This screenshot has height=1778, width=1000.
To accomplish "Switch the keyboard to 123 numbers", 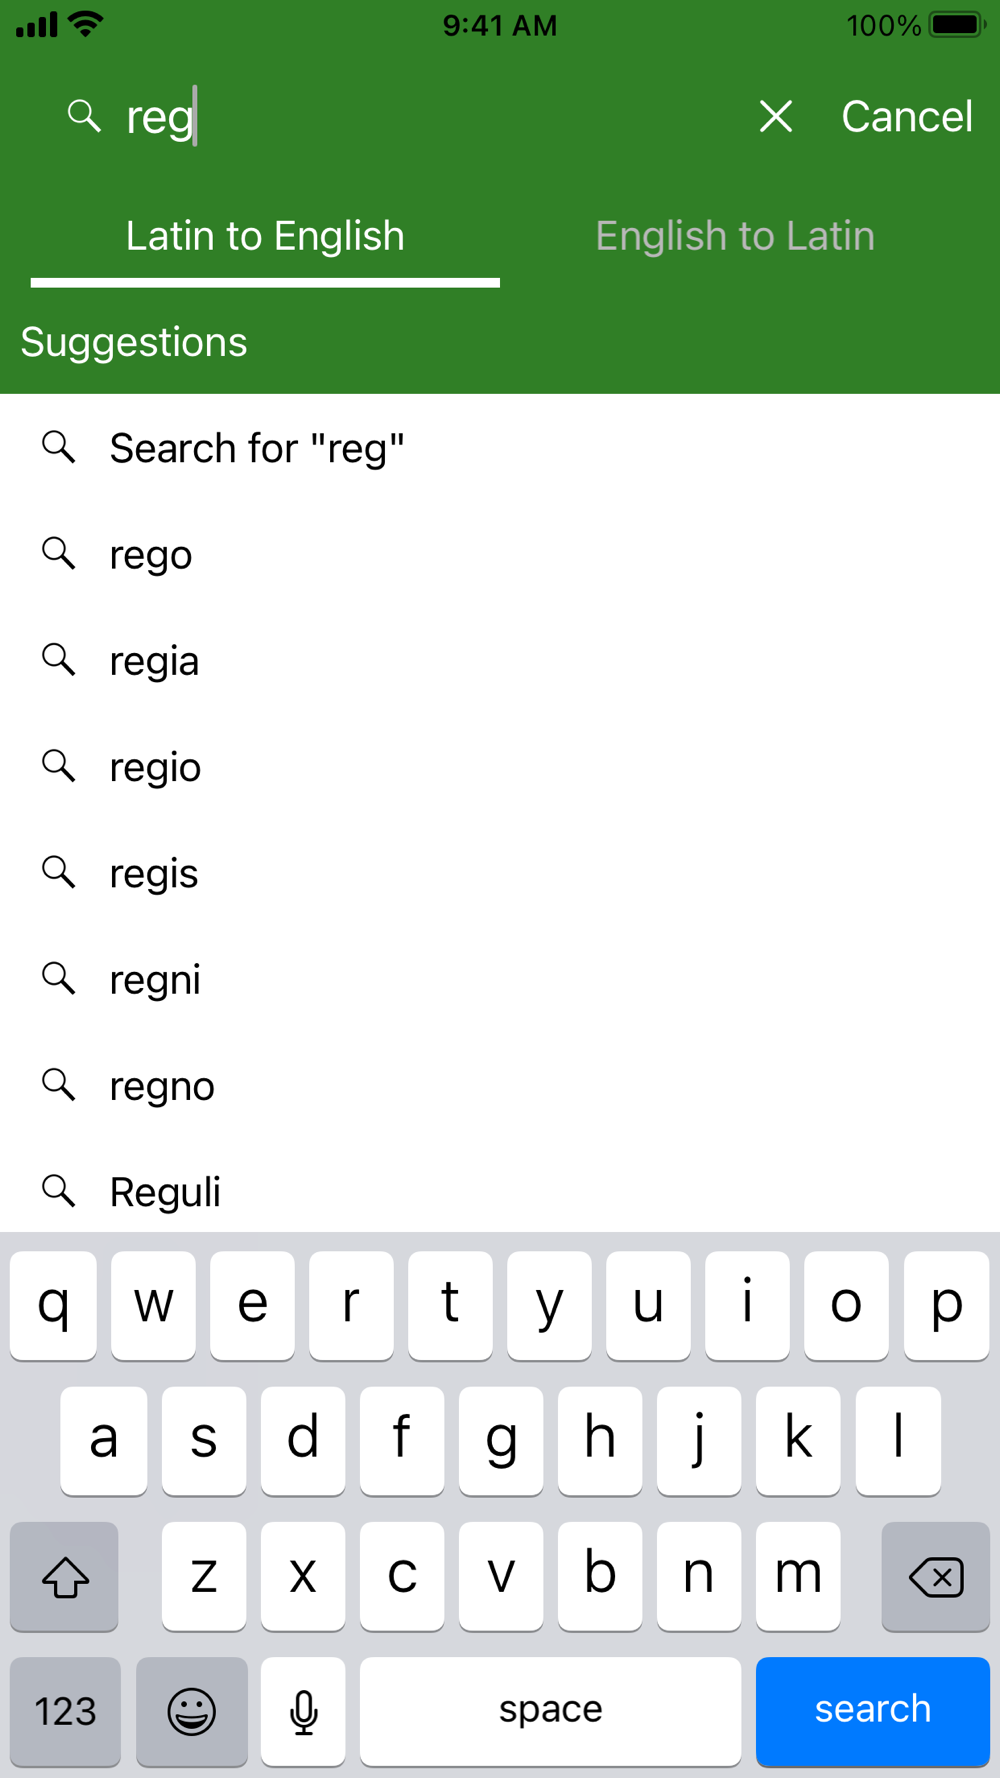I will click(x=66, y=1711).
